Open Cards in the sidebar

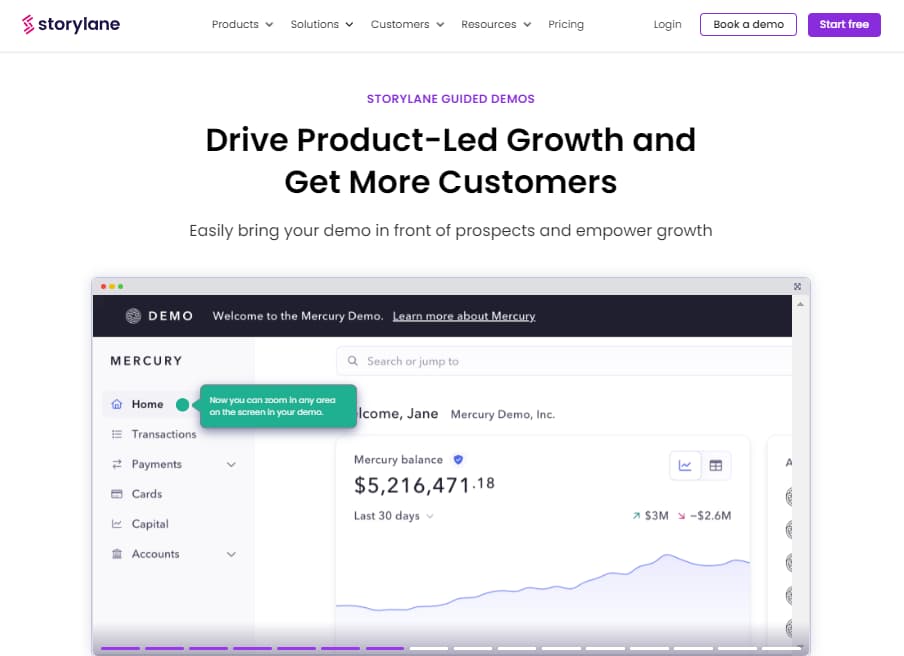click(x=146, y=494)
